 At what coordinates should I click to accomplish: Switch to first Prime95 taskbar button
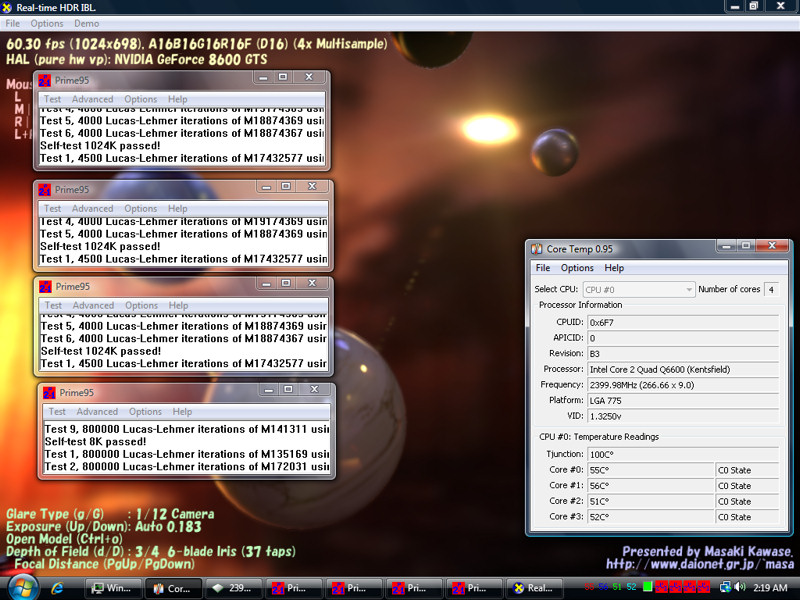click(x=294, y=588)
